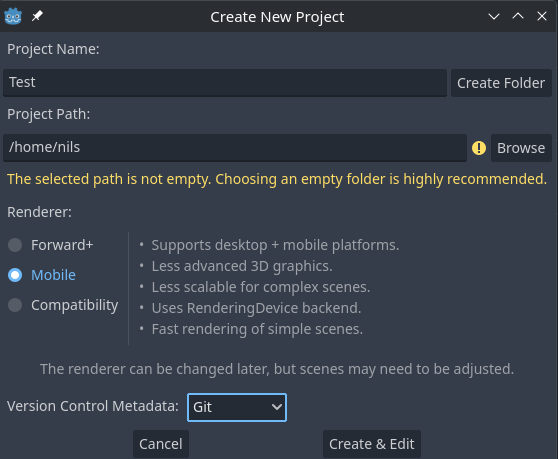Browse for a project path
This screenshot has width=558, height=459.
521,148
